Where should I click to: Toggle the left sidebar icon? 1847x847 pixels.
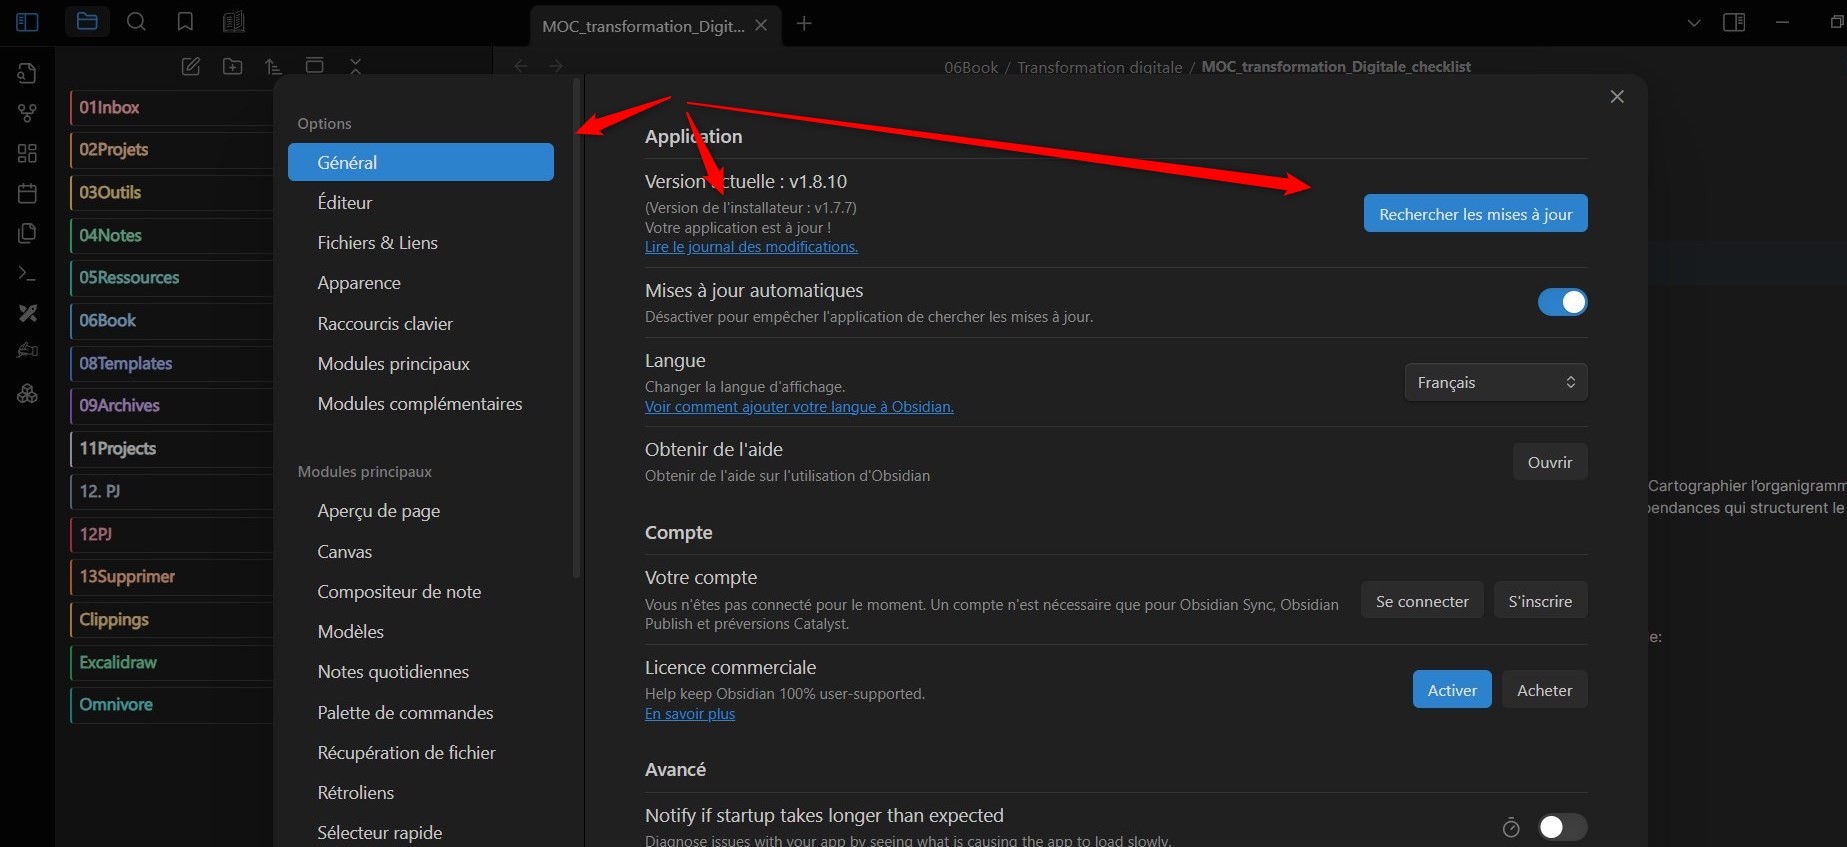click(x=27, y=22)
